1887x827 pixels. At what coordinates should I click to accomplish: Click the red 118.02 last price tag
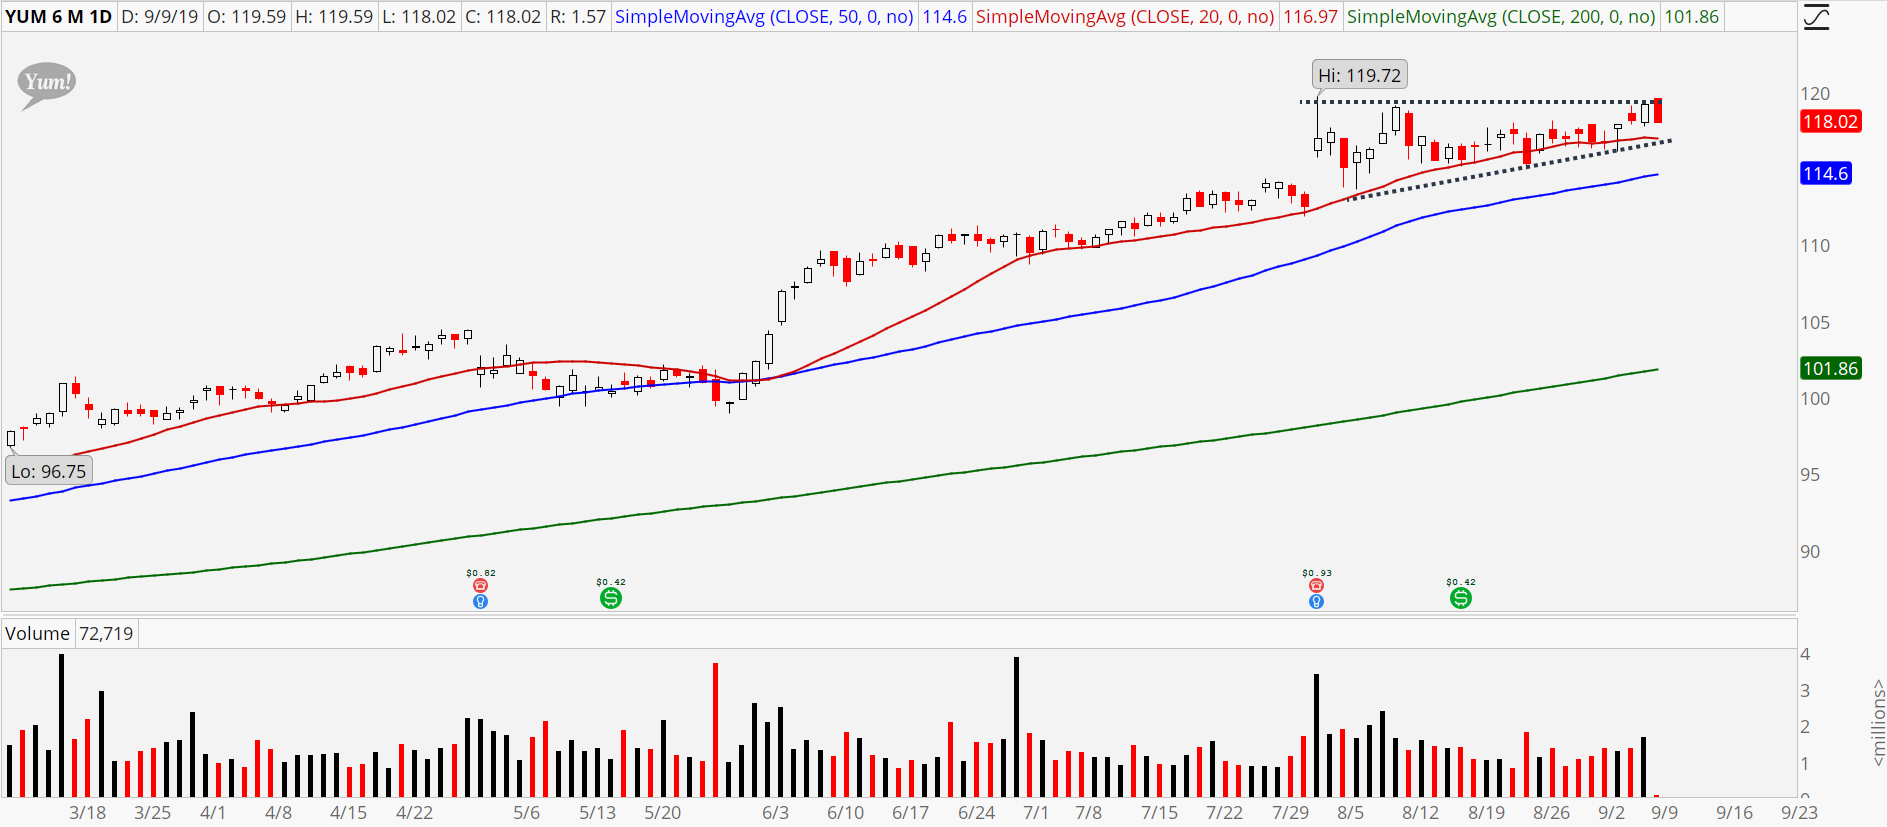pyautogui.click(x=1830, y=122)
